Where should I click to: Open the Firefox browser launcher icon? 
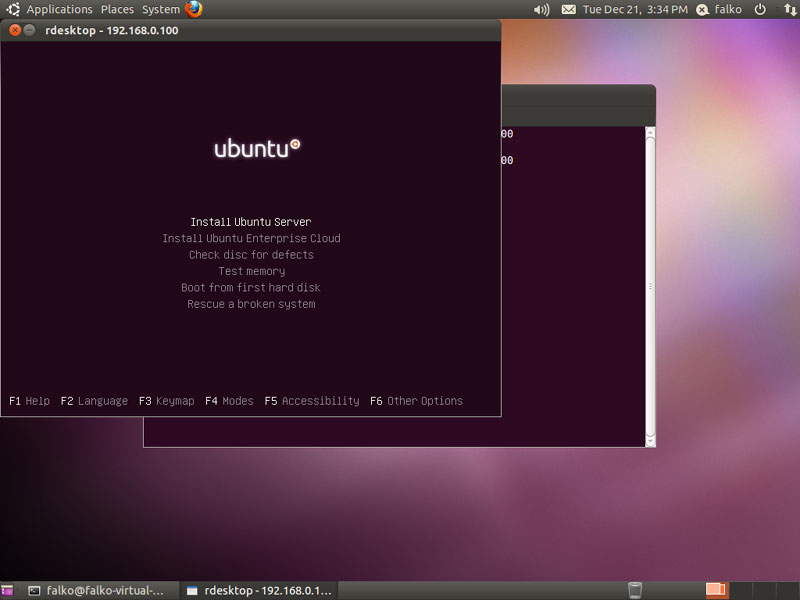[194, 9]
